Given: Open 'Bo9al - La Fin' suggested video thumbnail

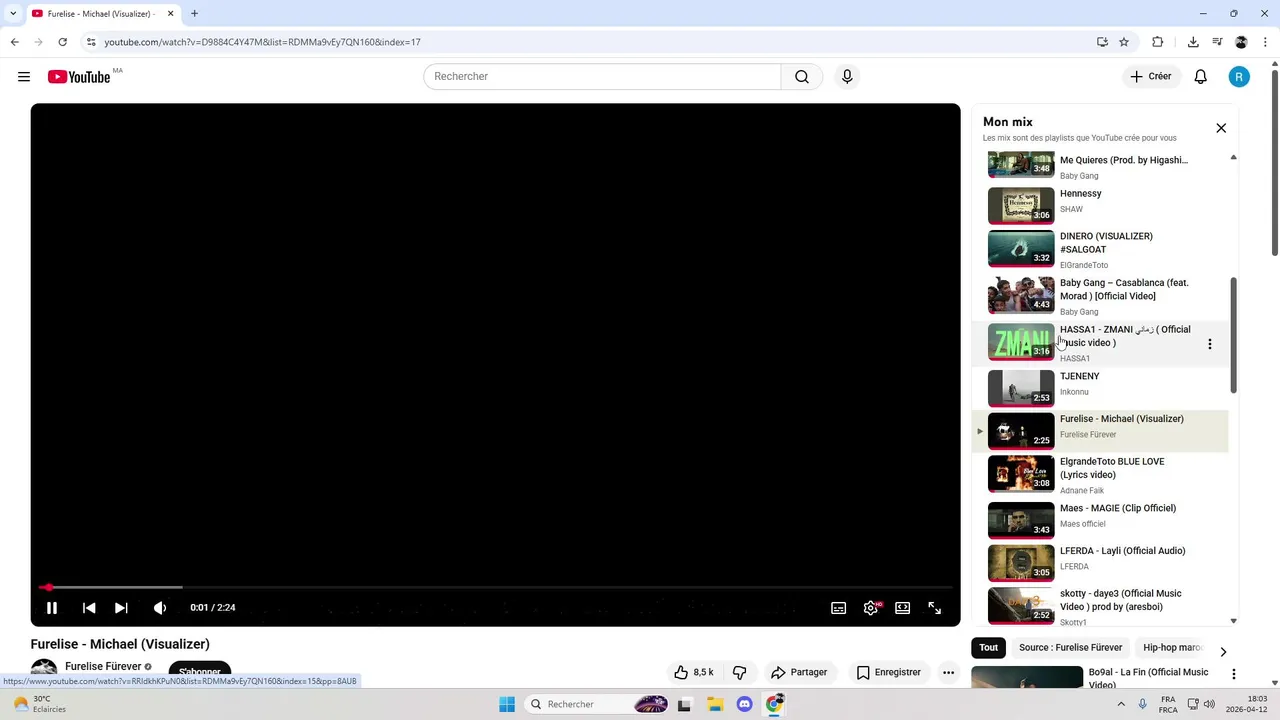Looking at the screenshot, I should (x=1027, y=677).
